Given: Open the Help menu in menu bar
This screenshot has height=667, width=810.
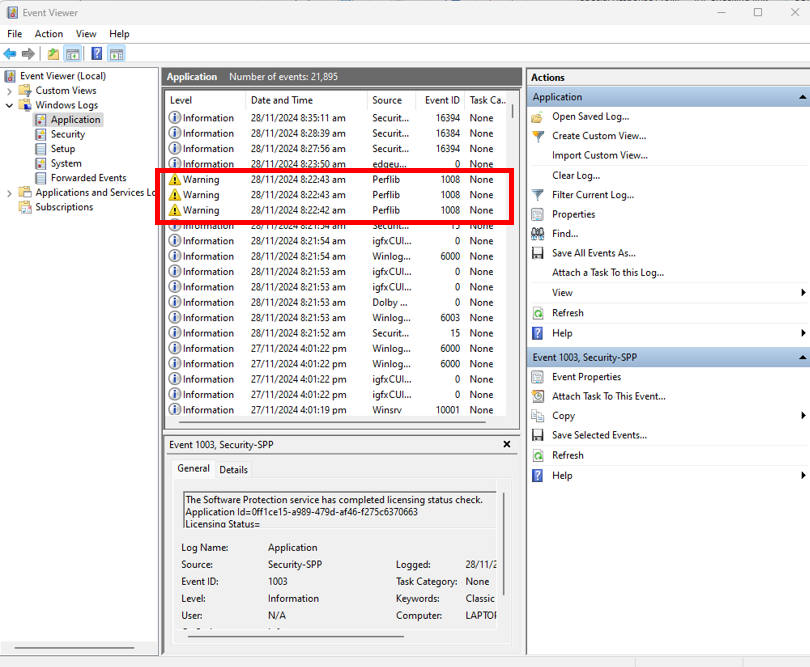Looking at the screenshot, I should coord(119,34).
